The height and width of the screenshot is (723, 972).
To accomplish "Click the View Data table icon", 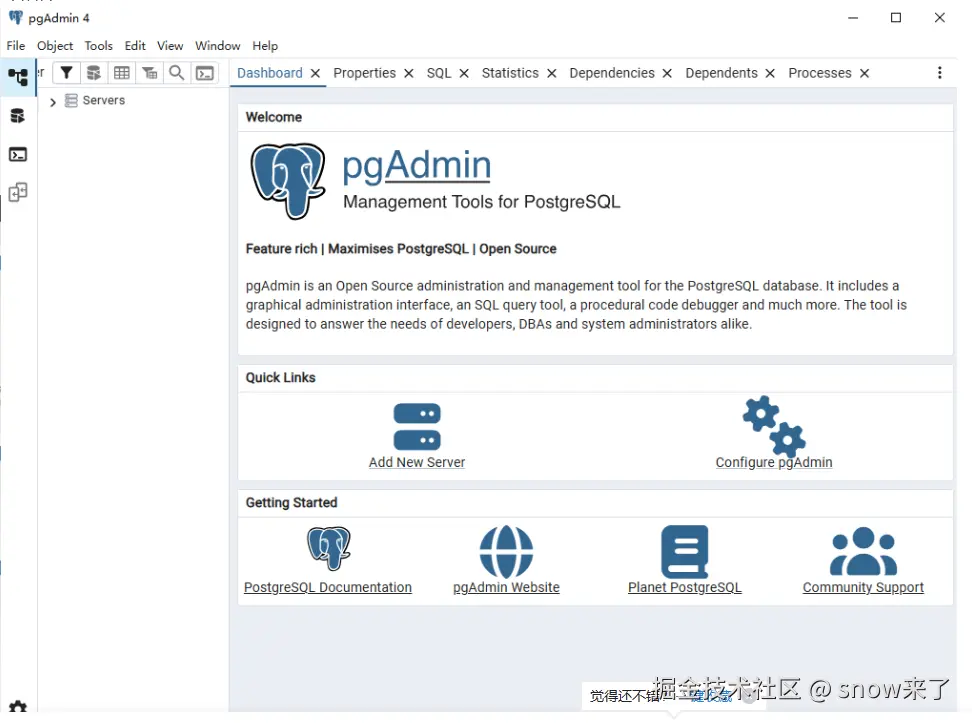I will pyautogui.click(x=122, y=73).
